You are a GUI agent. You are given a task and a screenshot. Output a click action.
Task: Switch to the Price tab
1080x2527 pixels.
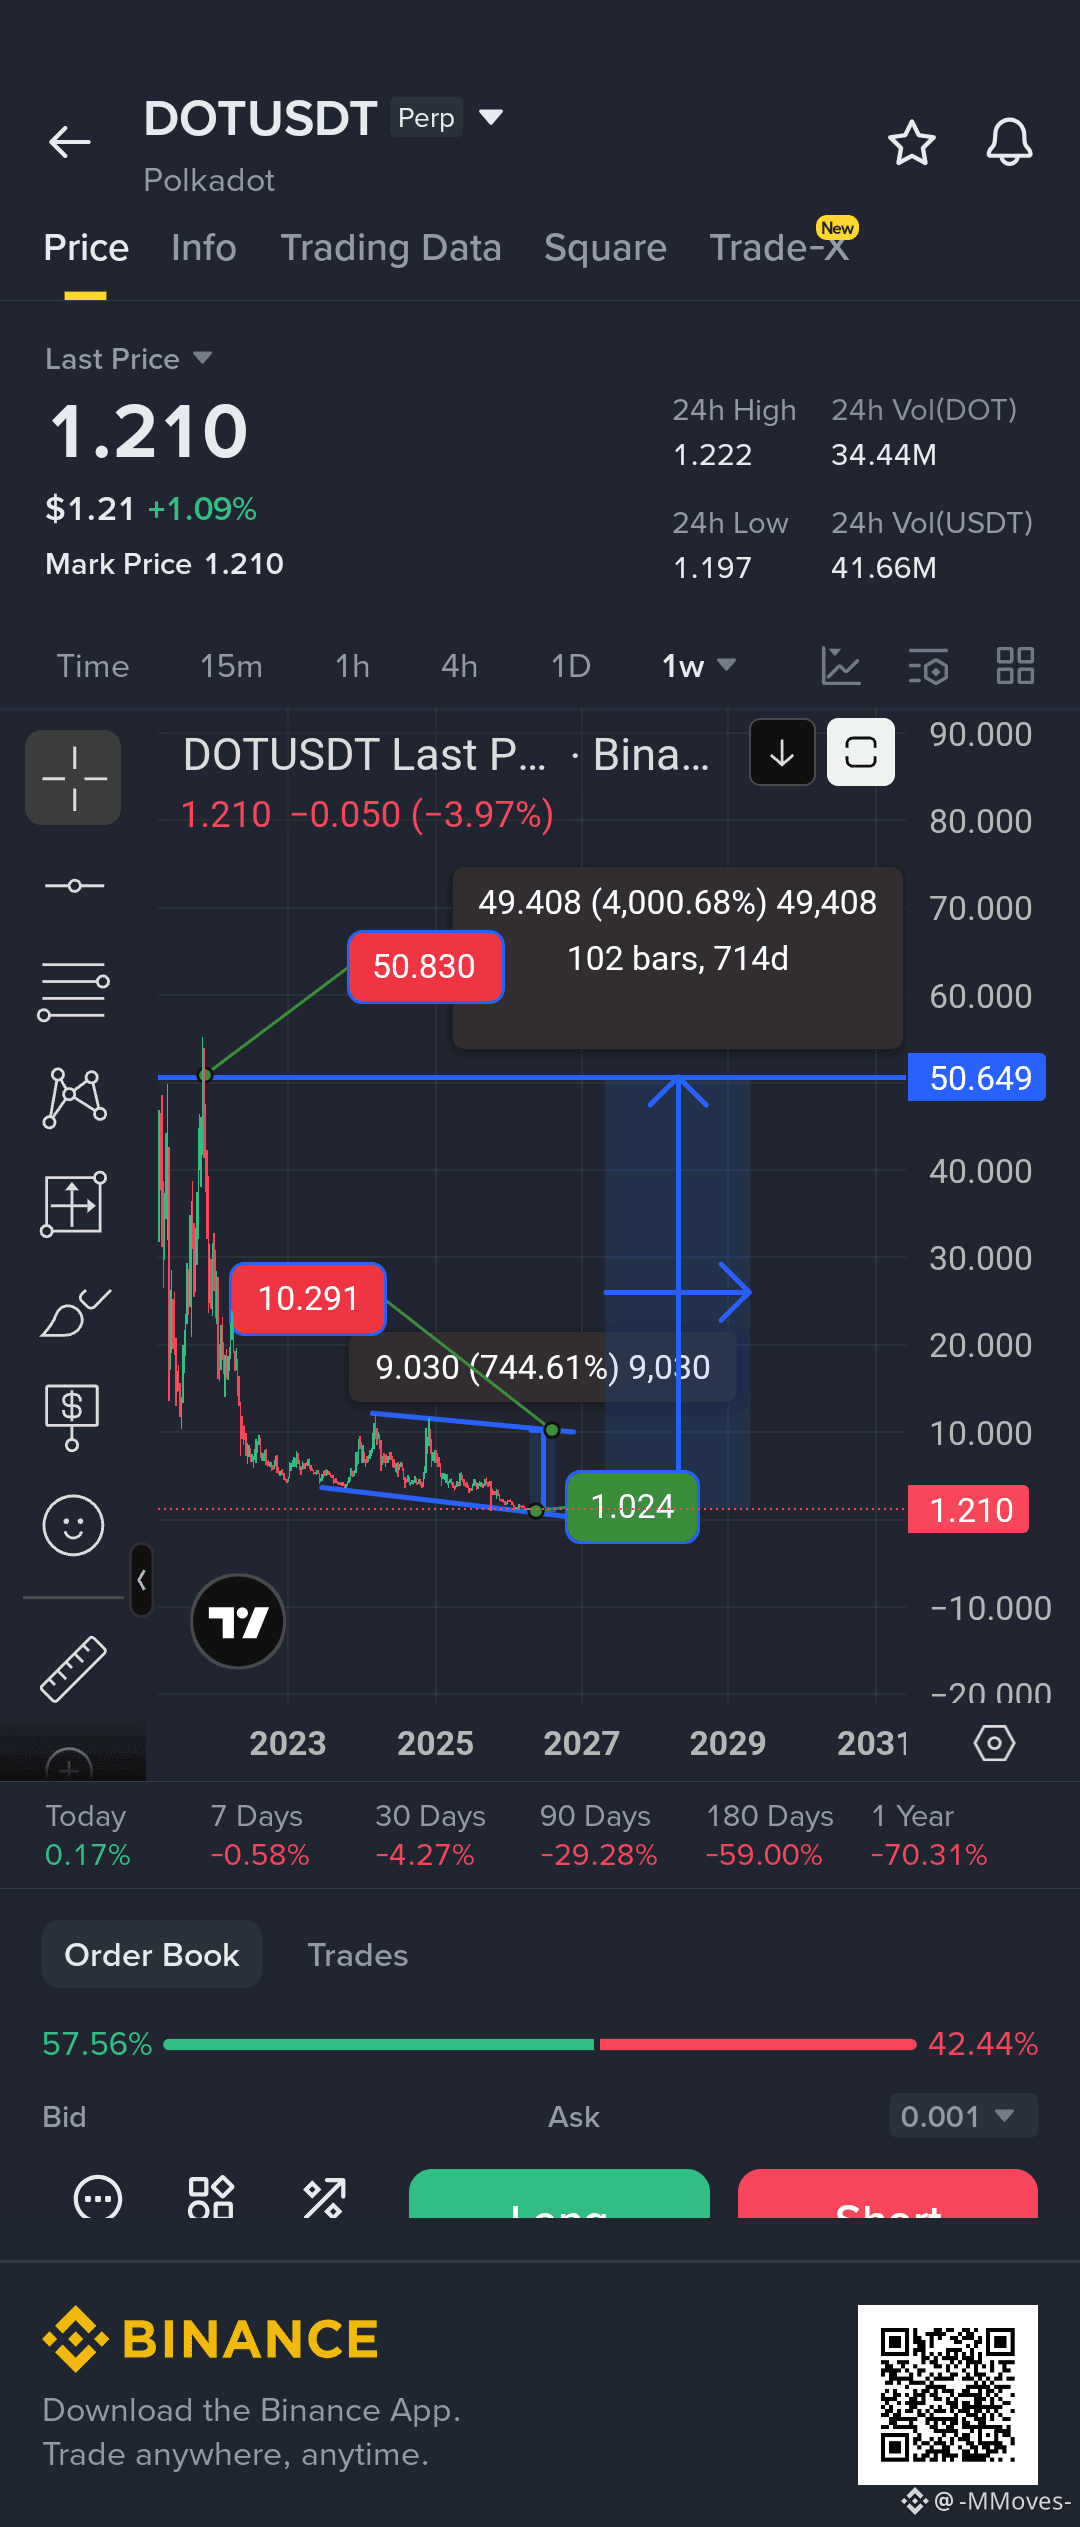(x=86, y=248)
